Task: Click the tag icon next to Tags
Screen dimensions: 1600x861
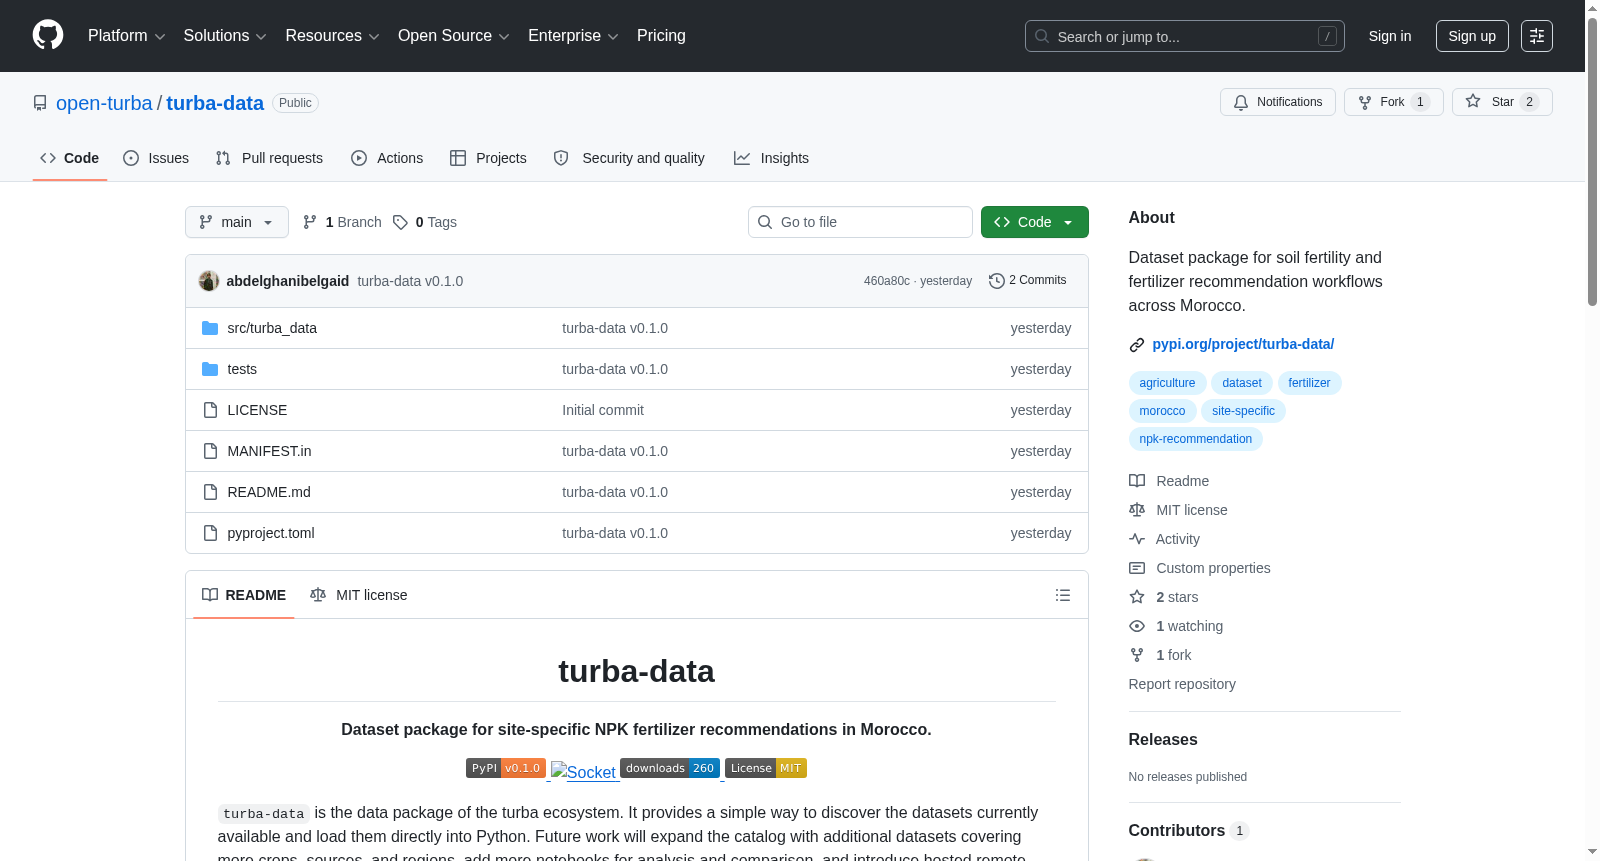Action: pos(400,222)
